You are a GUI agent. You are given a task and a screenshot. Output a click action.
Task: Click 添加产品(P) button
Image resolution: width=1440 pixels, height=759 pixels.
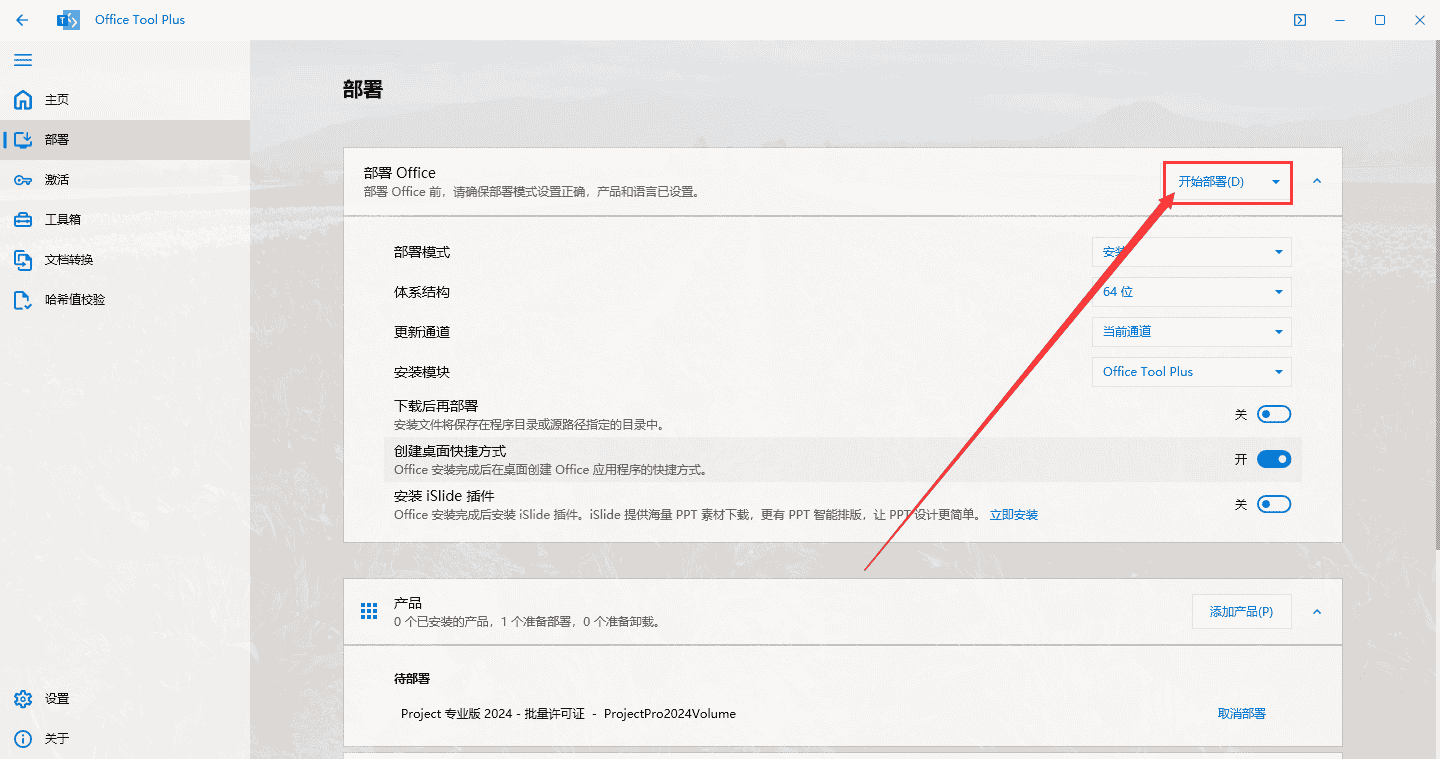pos(1241,611)
